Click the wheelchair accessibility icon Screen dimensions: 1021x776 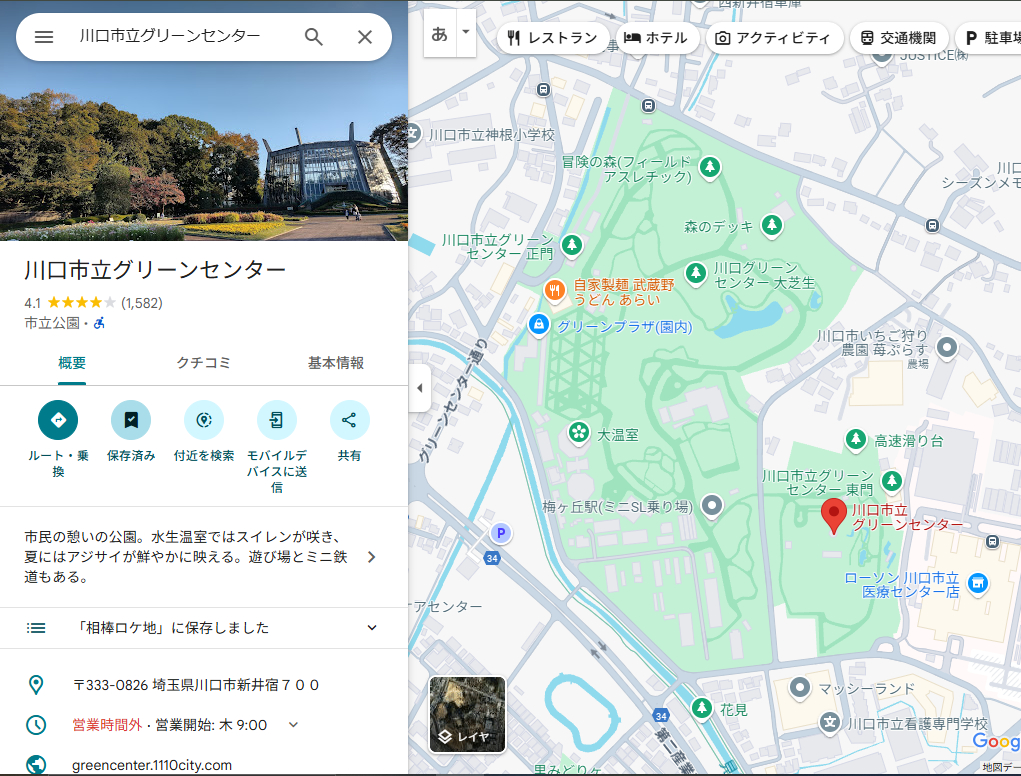coord(99,323)
